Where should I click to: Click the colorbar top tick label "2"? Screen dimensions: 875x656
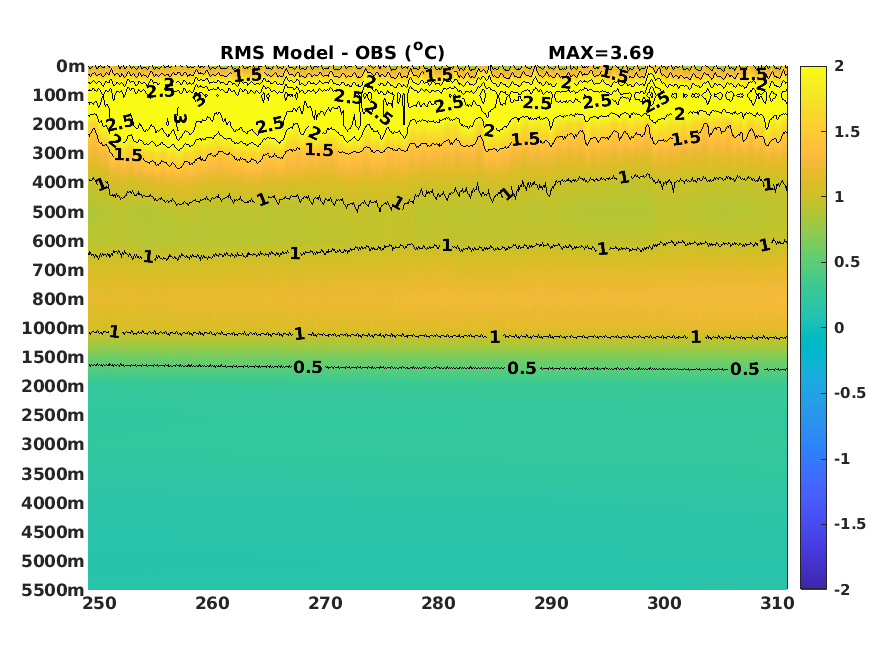[x=839, y=66]
